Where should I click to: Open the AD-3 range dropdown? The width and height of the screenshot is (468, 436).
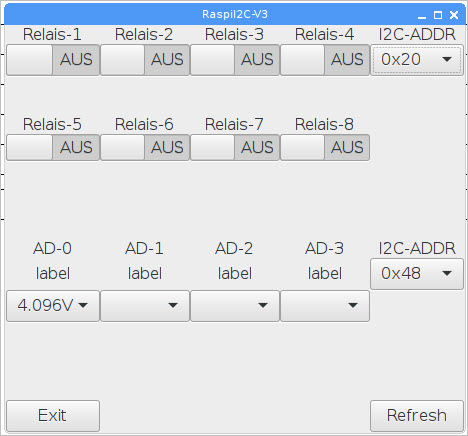pos(325,306)
